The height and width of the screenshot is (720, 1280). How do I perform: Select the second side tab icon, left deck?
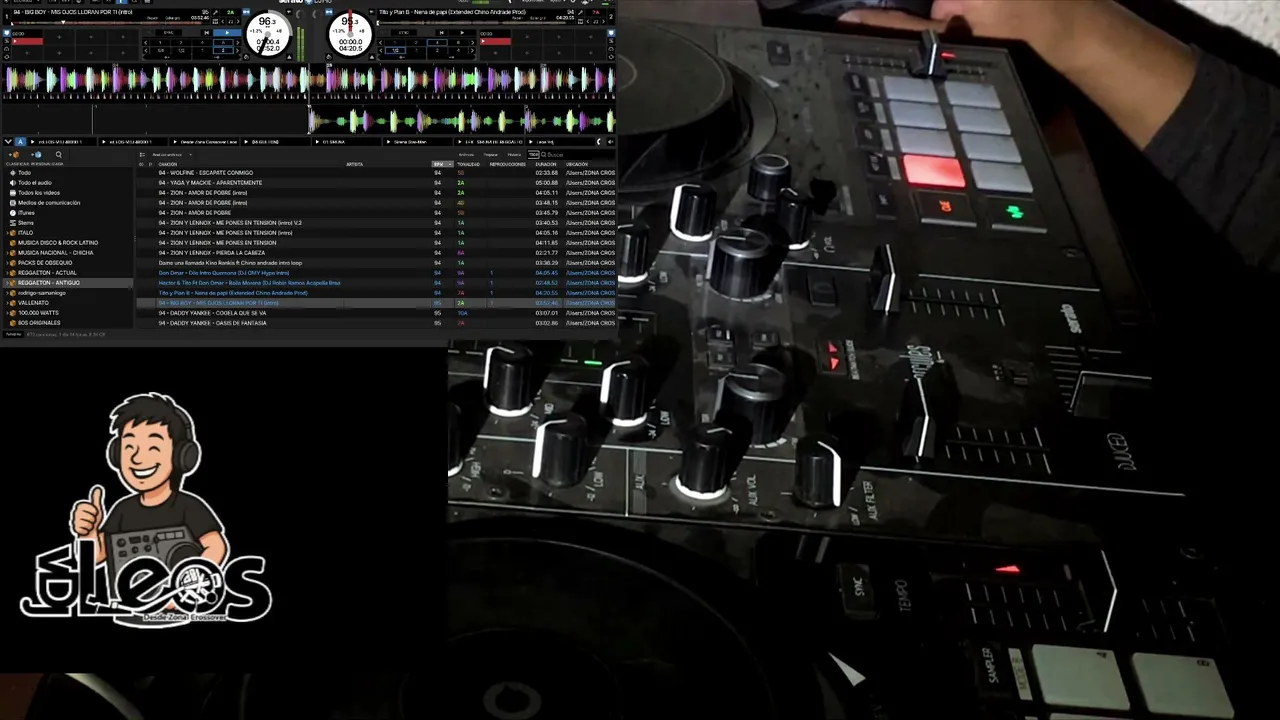[8, 41]
